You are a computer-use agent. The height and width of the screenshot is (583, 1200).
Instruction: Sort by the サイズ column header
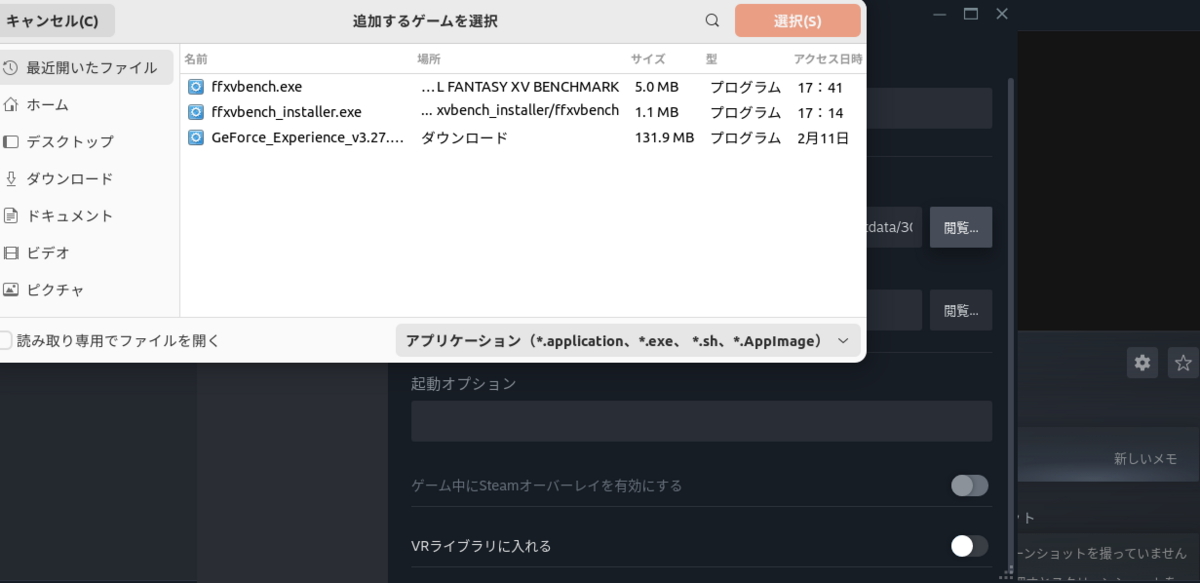point(648,59)
